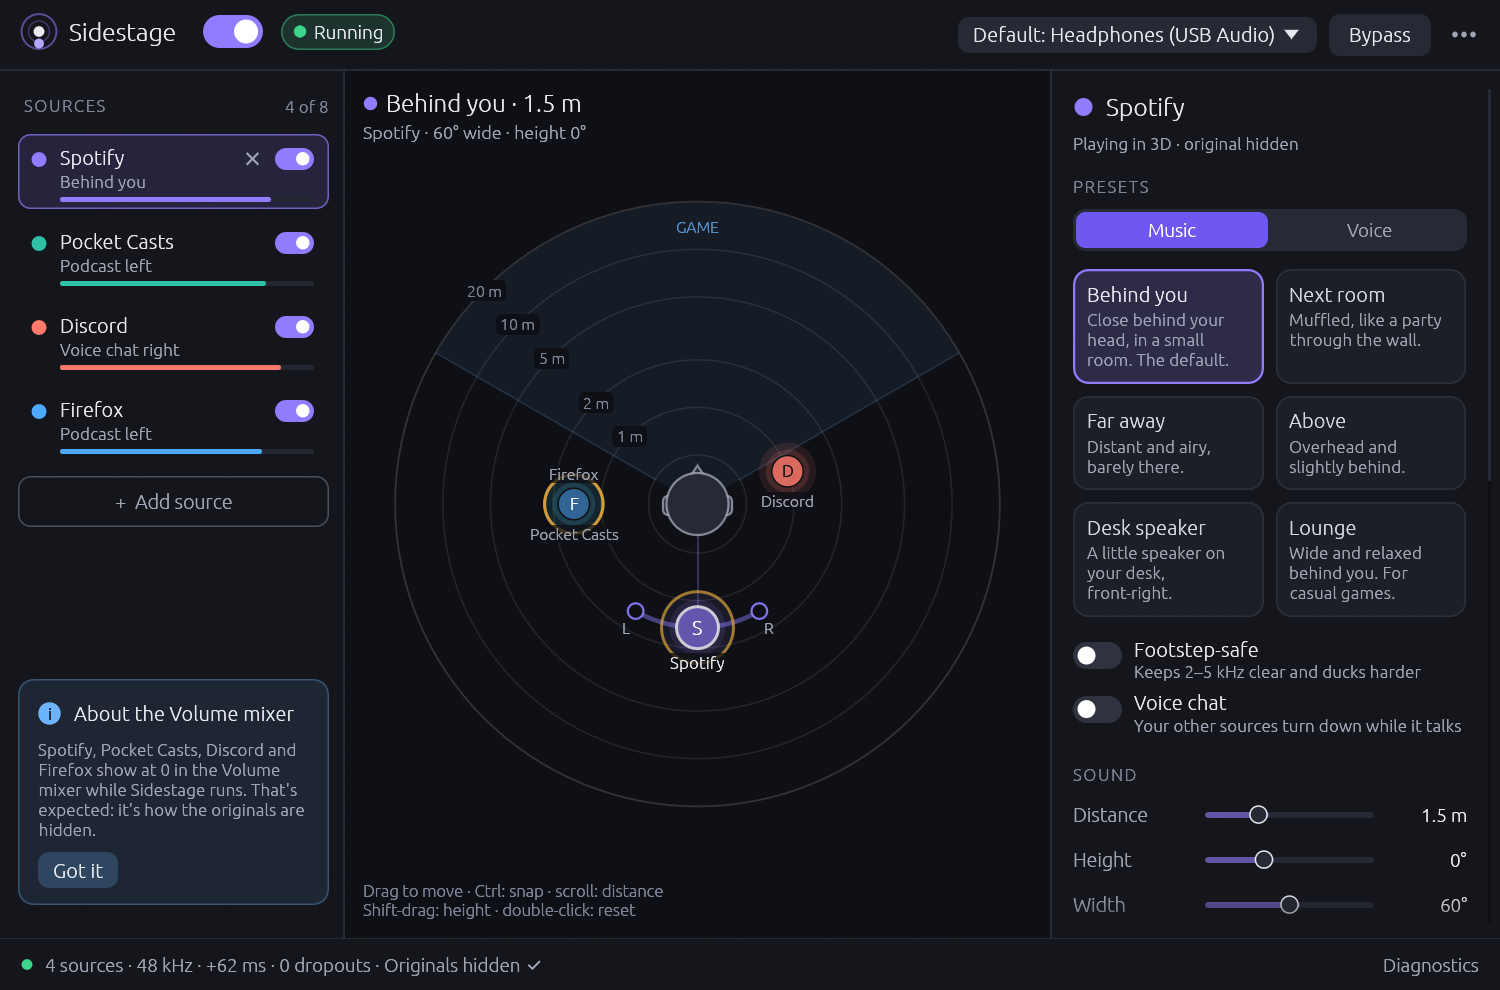Click the red dot beside Discord source
Screen dimensions: 1500x990
pyautogui.click(x=39, y=327)
